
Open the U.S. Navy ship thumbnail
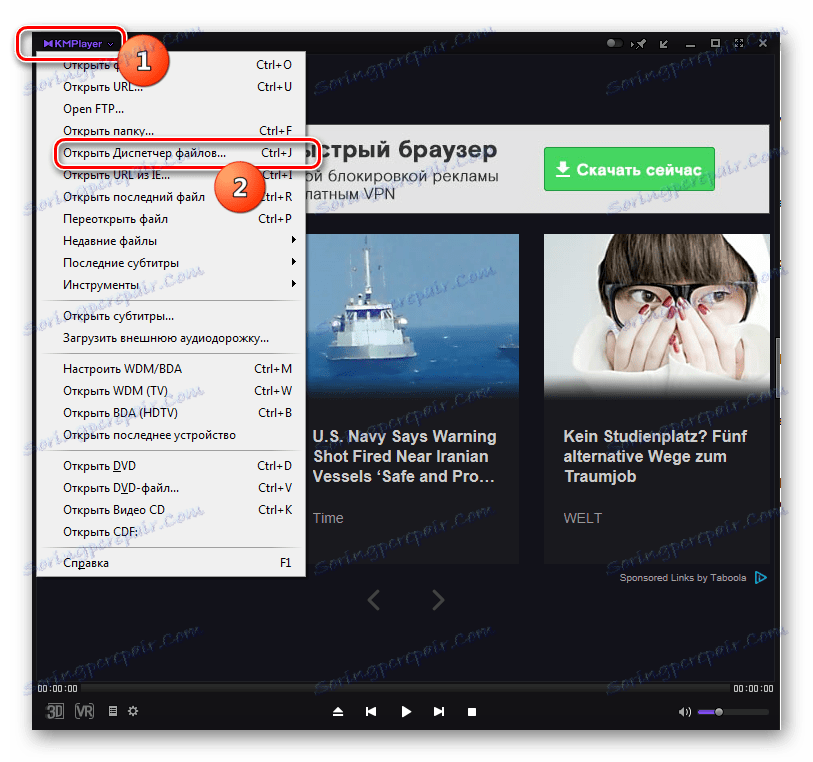pos(413,315)
